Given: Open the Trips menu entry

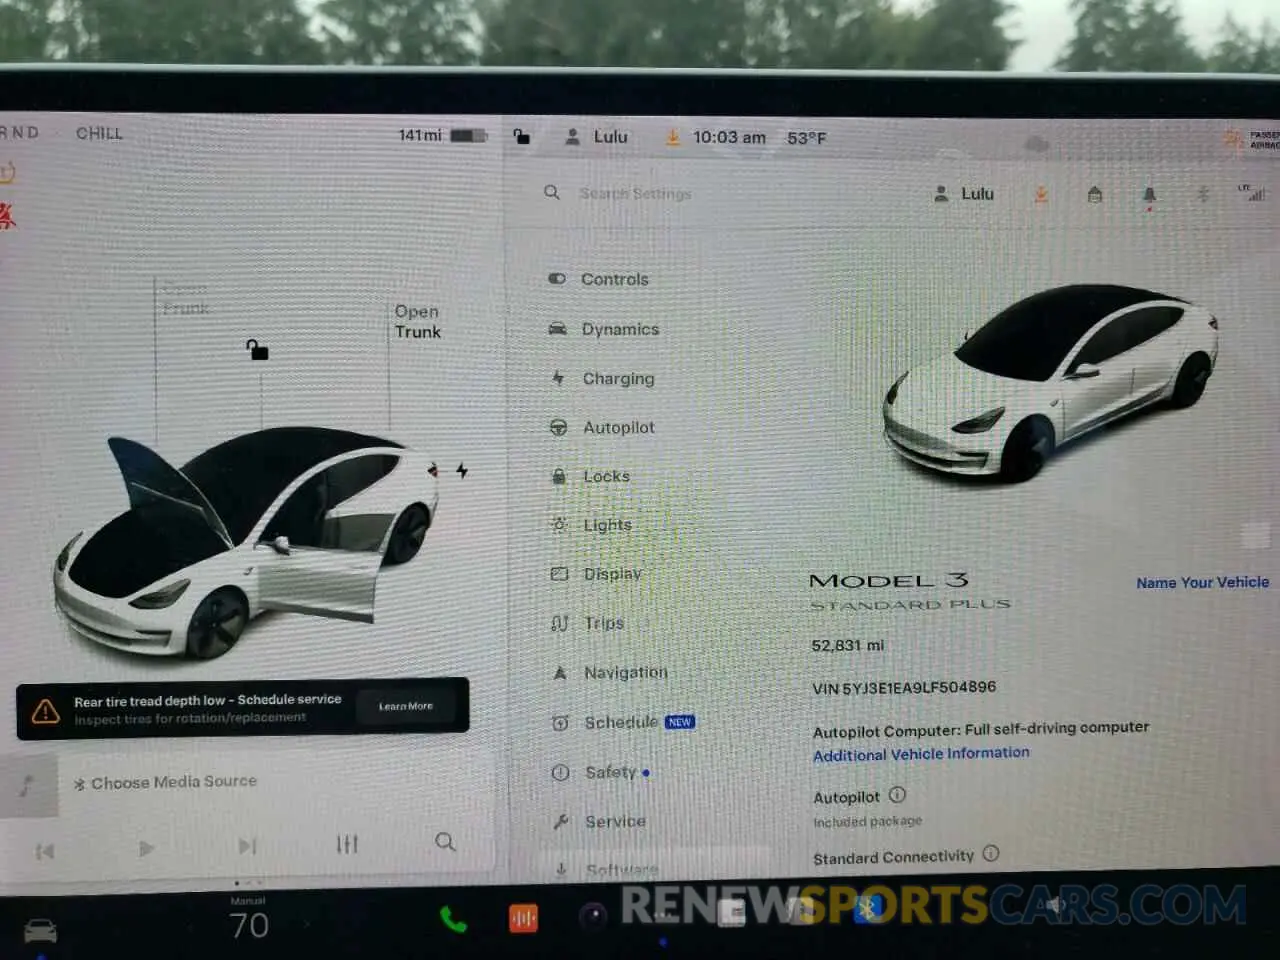Looking at the screenshot, I should click(587, 623).
